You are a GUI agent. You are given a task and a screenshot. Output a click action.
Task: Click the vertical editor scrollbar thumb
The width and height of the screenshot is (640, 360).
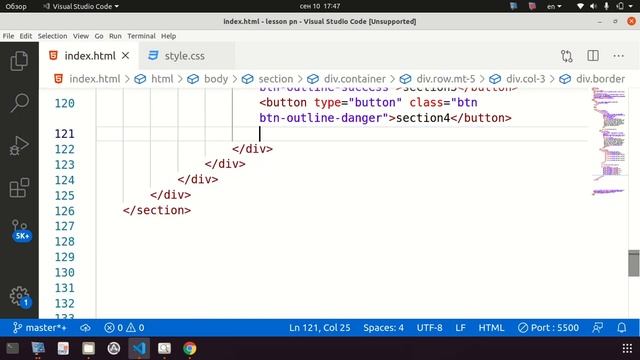point(634,263)
